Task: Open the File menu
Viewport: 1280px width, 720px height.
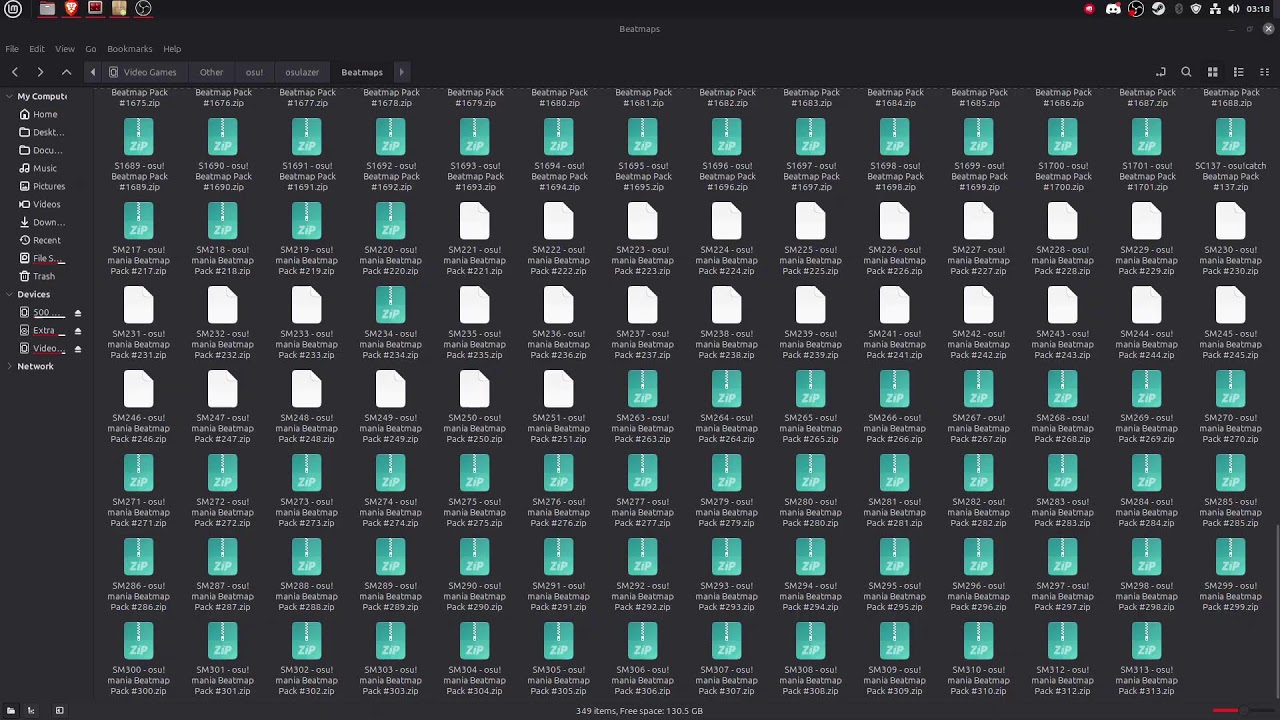Action: pos(12,49)
